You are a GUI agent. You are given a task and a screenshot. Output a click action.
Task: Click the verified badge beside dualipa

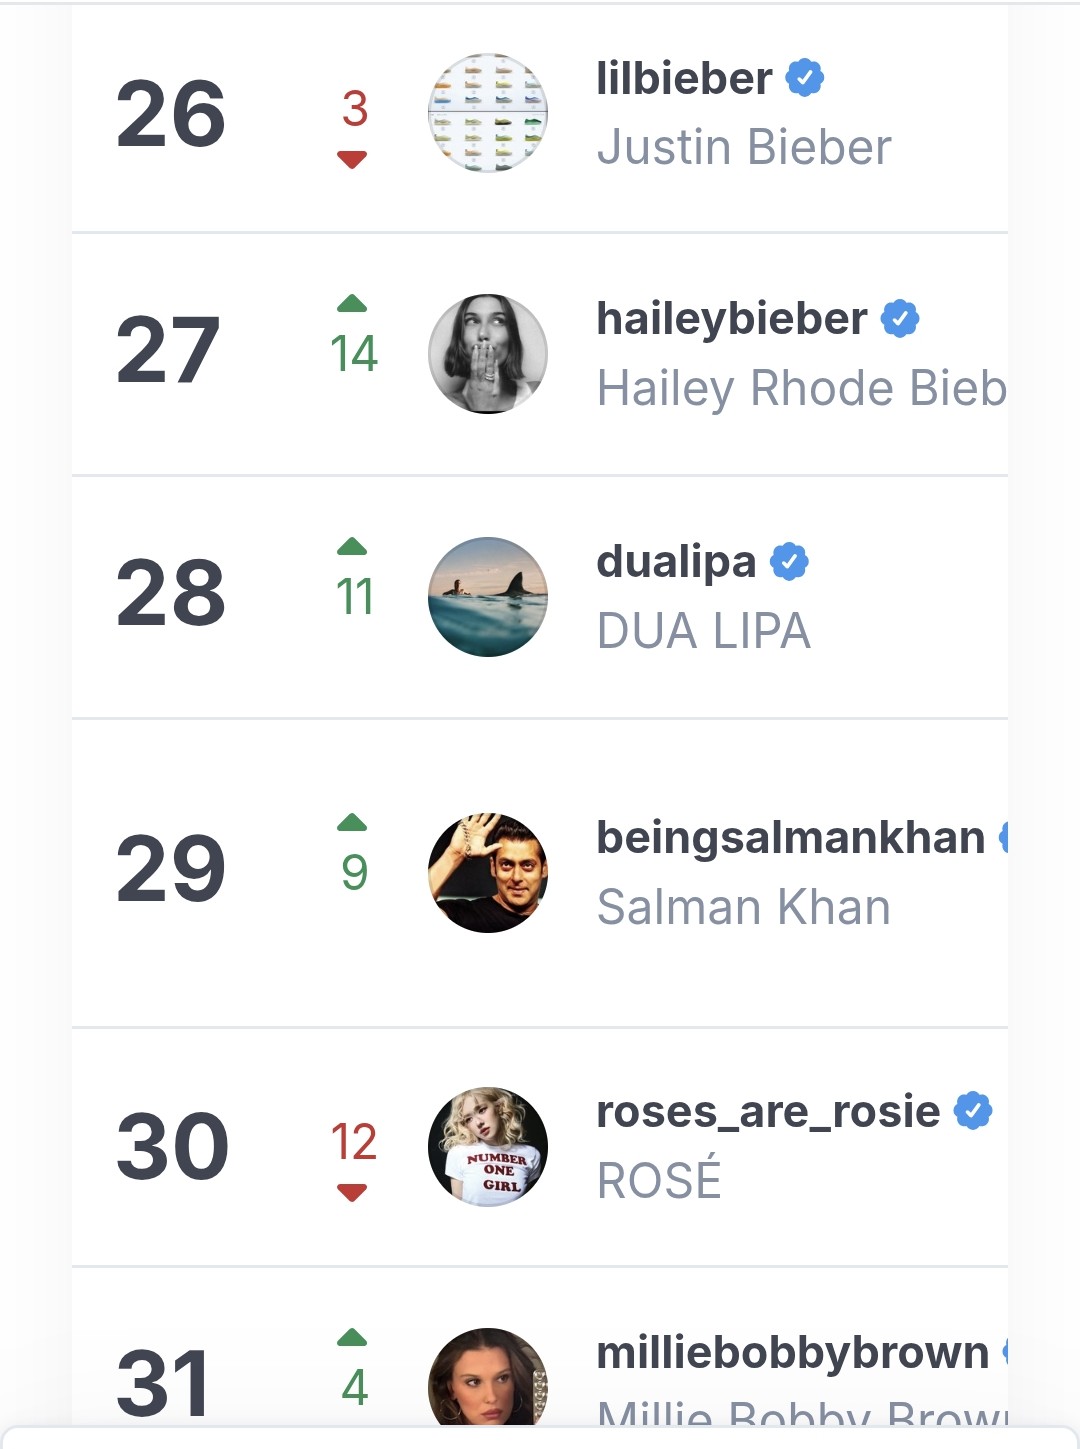(789, 562)
